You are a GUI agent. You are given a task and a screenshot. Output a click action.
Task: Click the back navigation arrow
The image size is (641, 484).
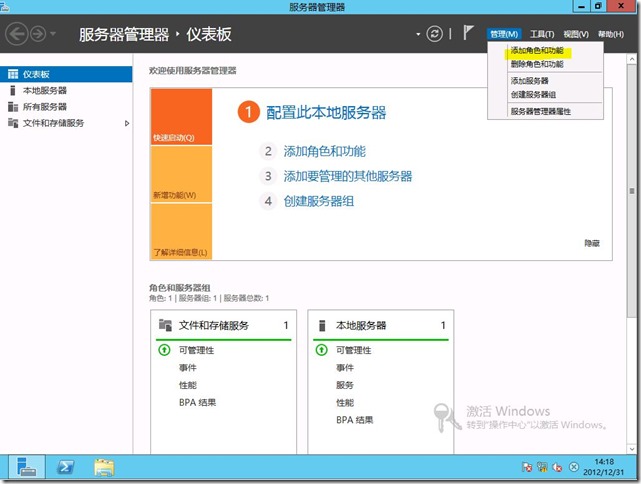point(16,34)
